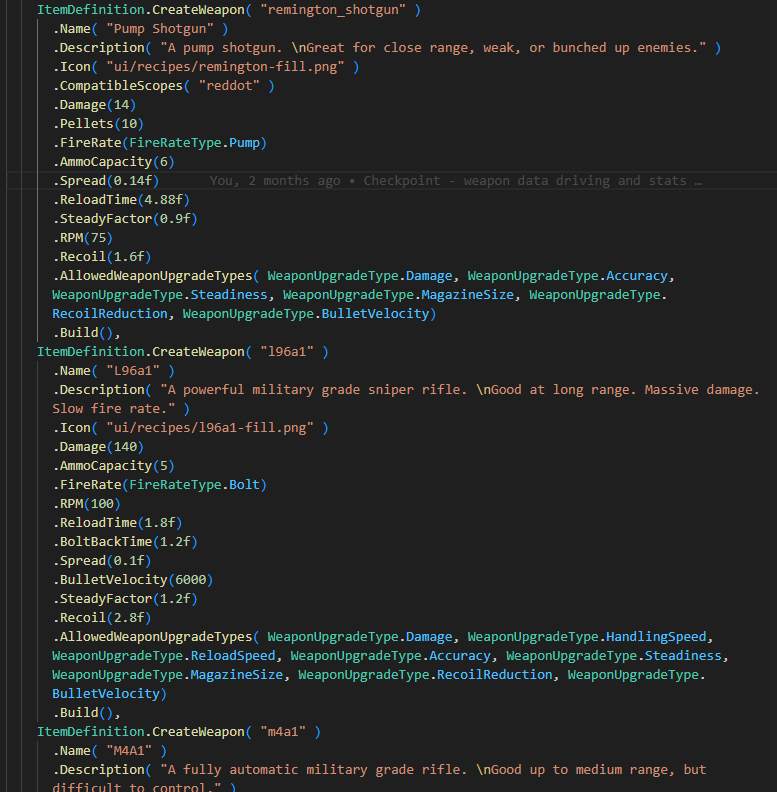Screen dimensions: 777x792
Task: Click the Recoil(1.6f) value
Action: [x=128, y=257]
